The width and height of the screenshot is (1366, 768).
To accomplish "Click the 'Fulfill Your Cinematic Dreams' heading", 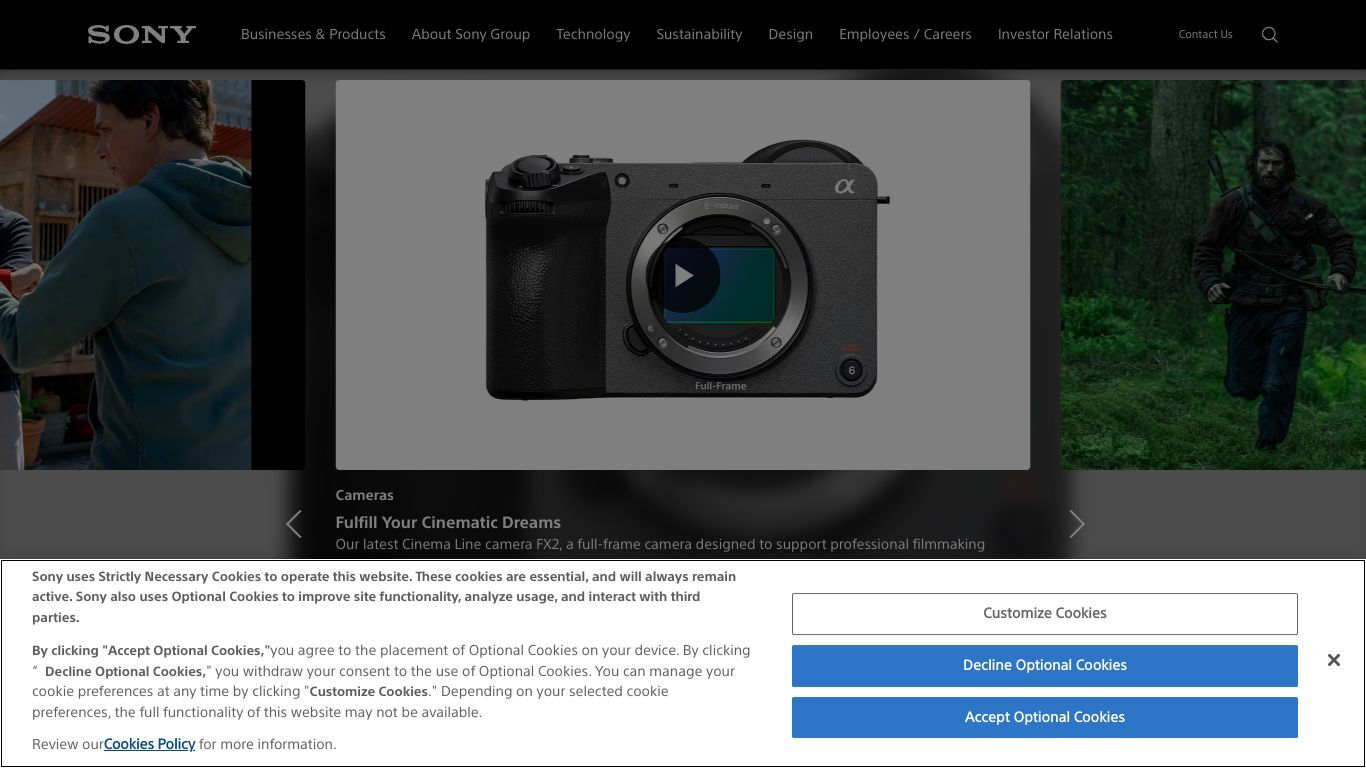I will (x=448, y=522).
